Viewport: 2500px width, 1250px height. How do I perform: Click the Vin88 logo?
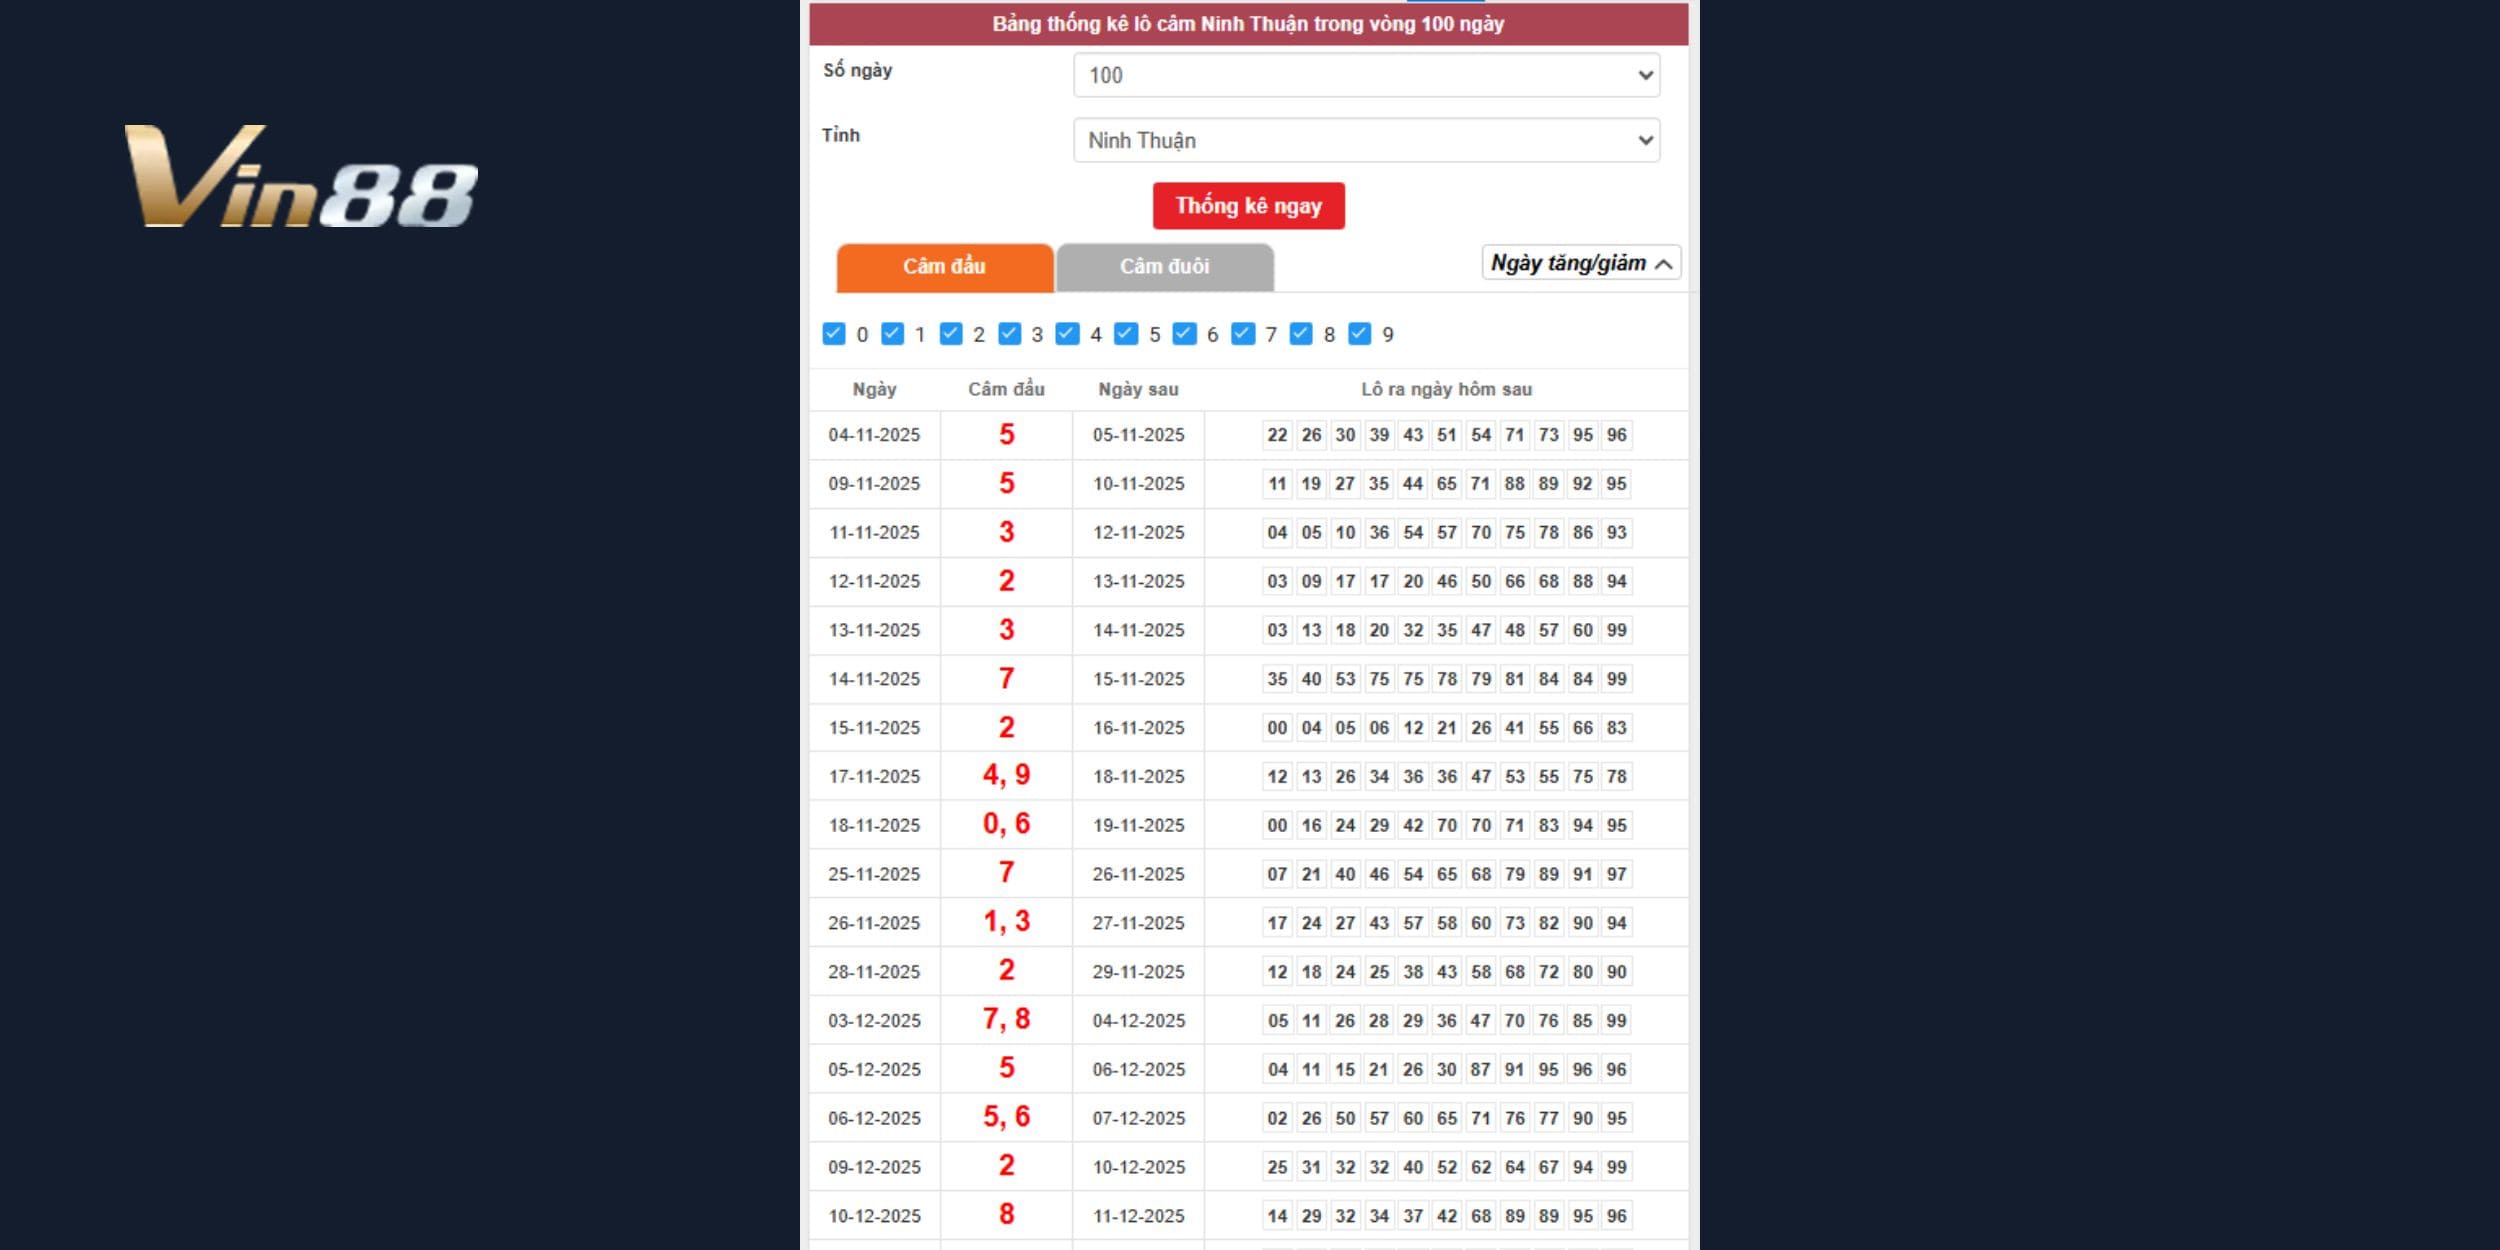pos(300,177)
